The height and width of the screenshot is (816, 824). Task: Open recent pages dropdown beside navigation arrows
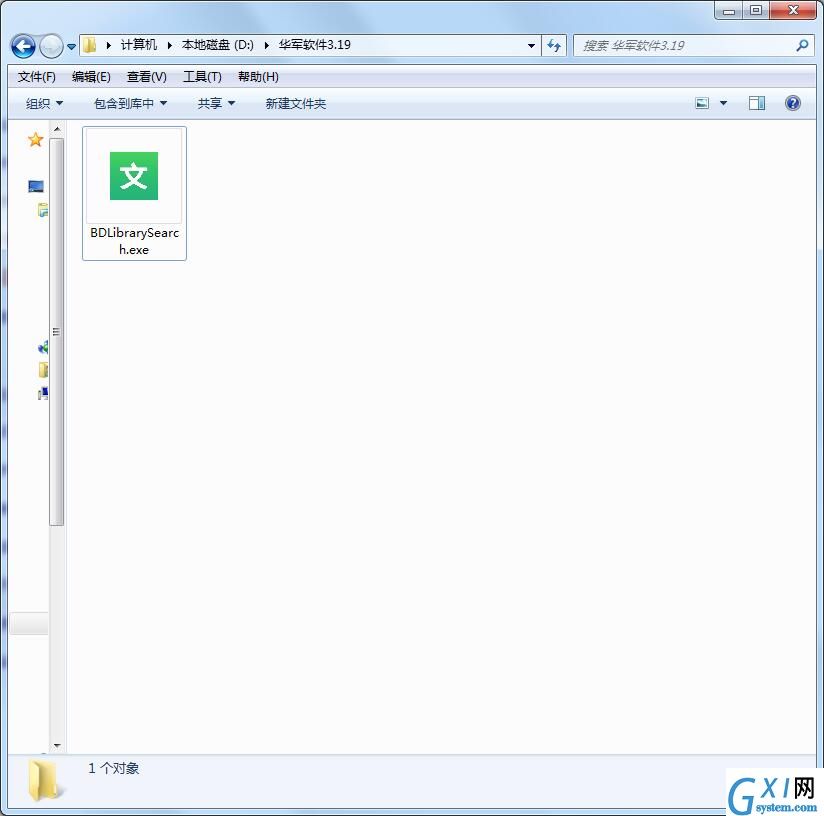point(71,47)
